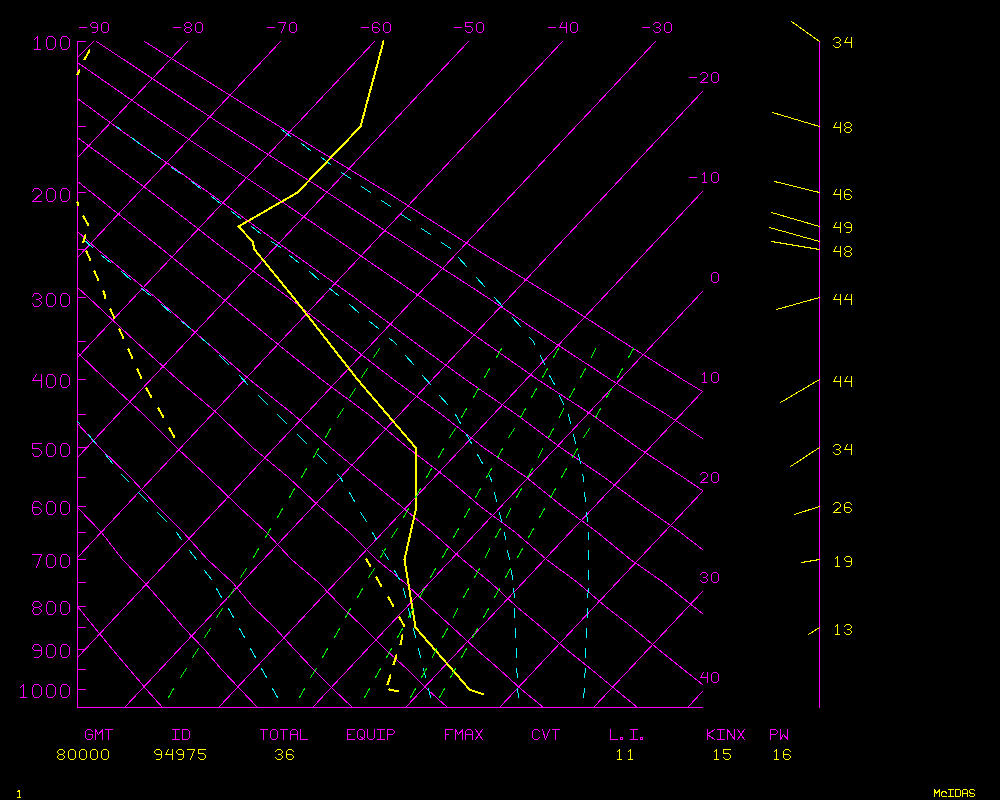Click the wind speed value 49
The image size is (1000, 800).
(843, 228)
